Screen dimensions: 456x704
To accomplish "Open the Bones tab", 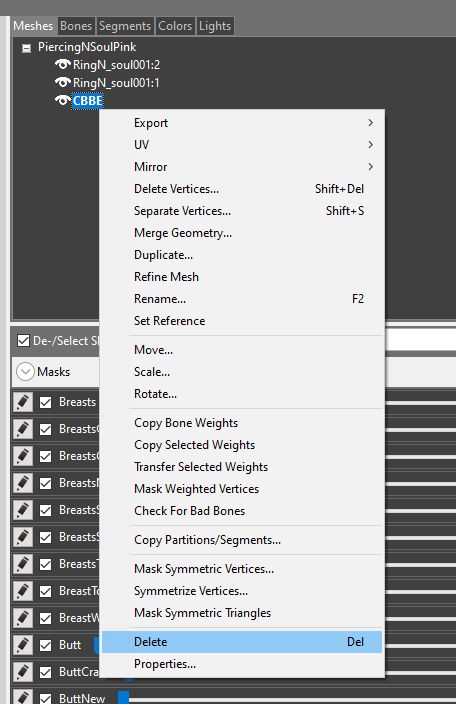I will [x=76, y=26].
